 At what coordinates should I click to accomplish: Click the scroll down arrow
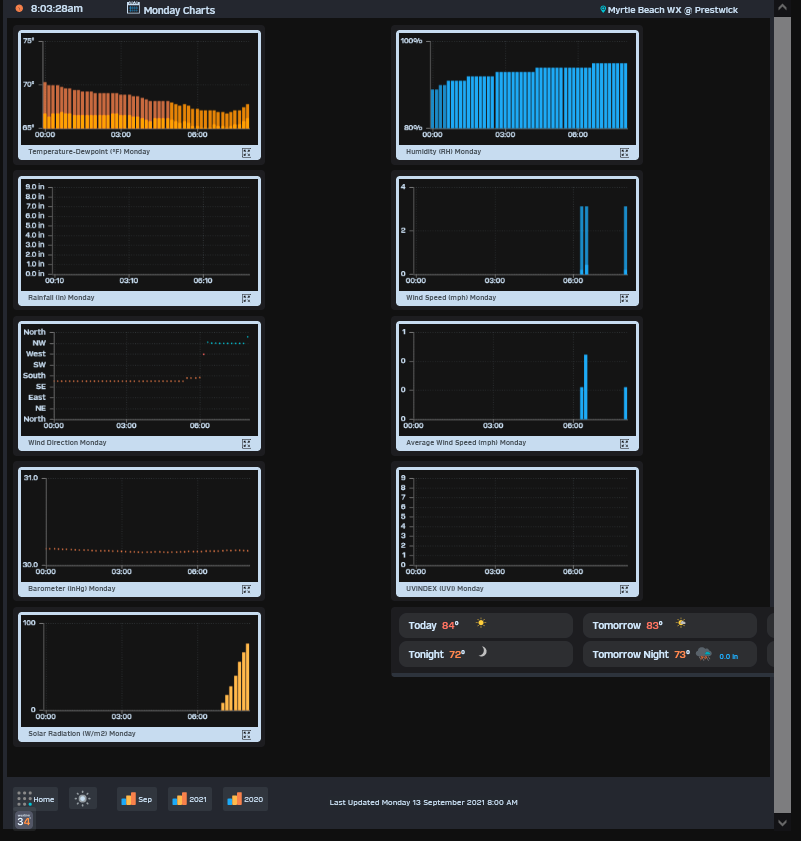782,822
